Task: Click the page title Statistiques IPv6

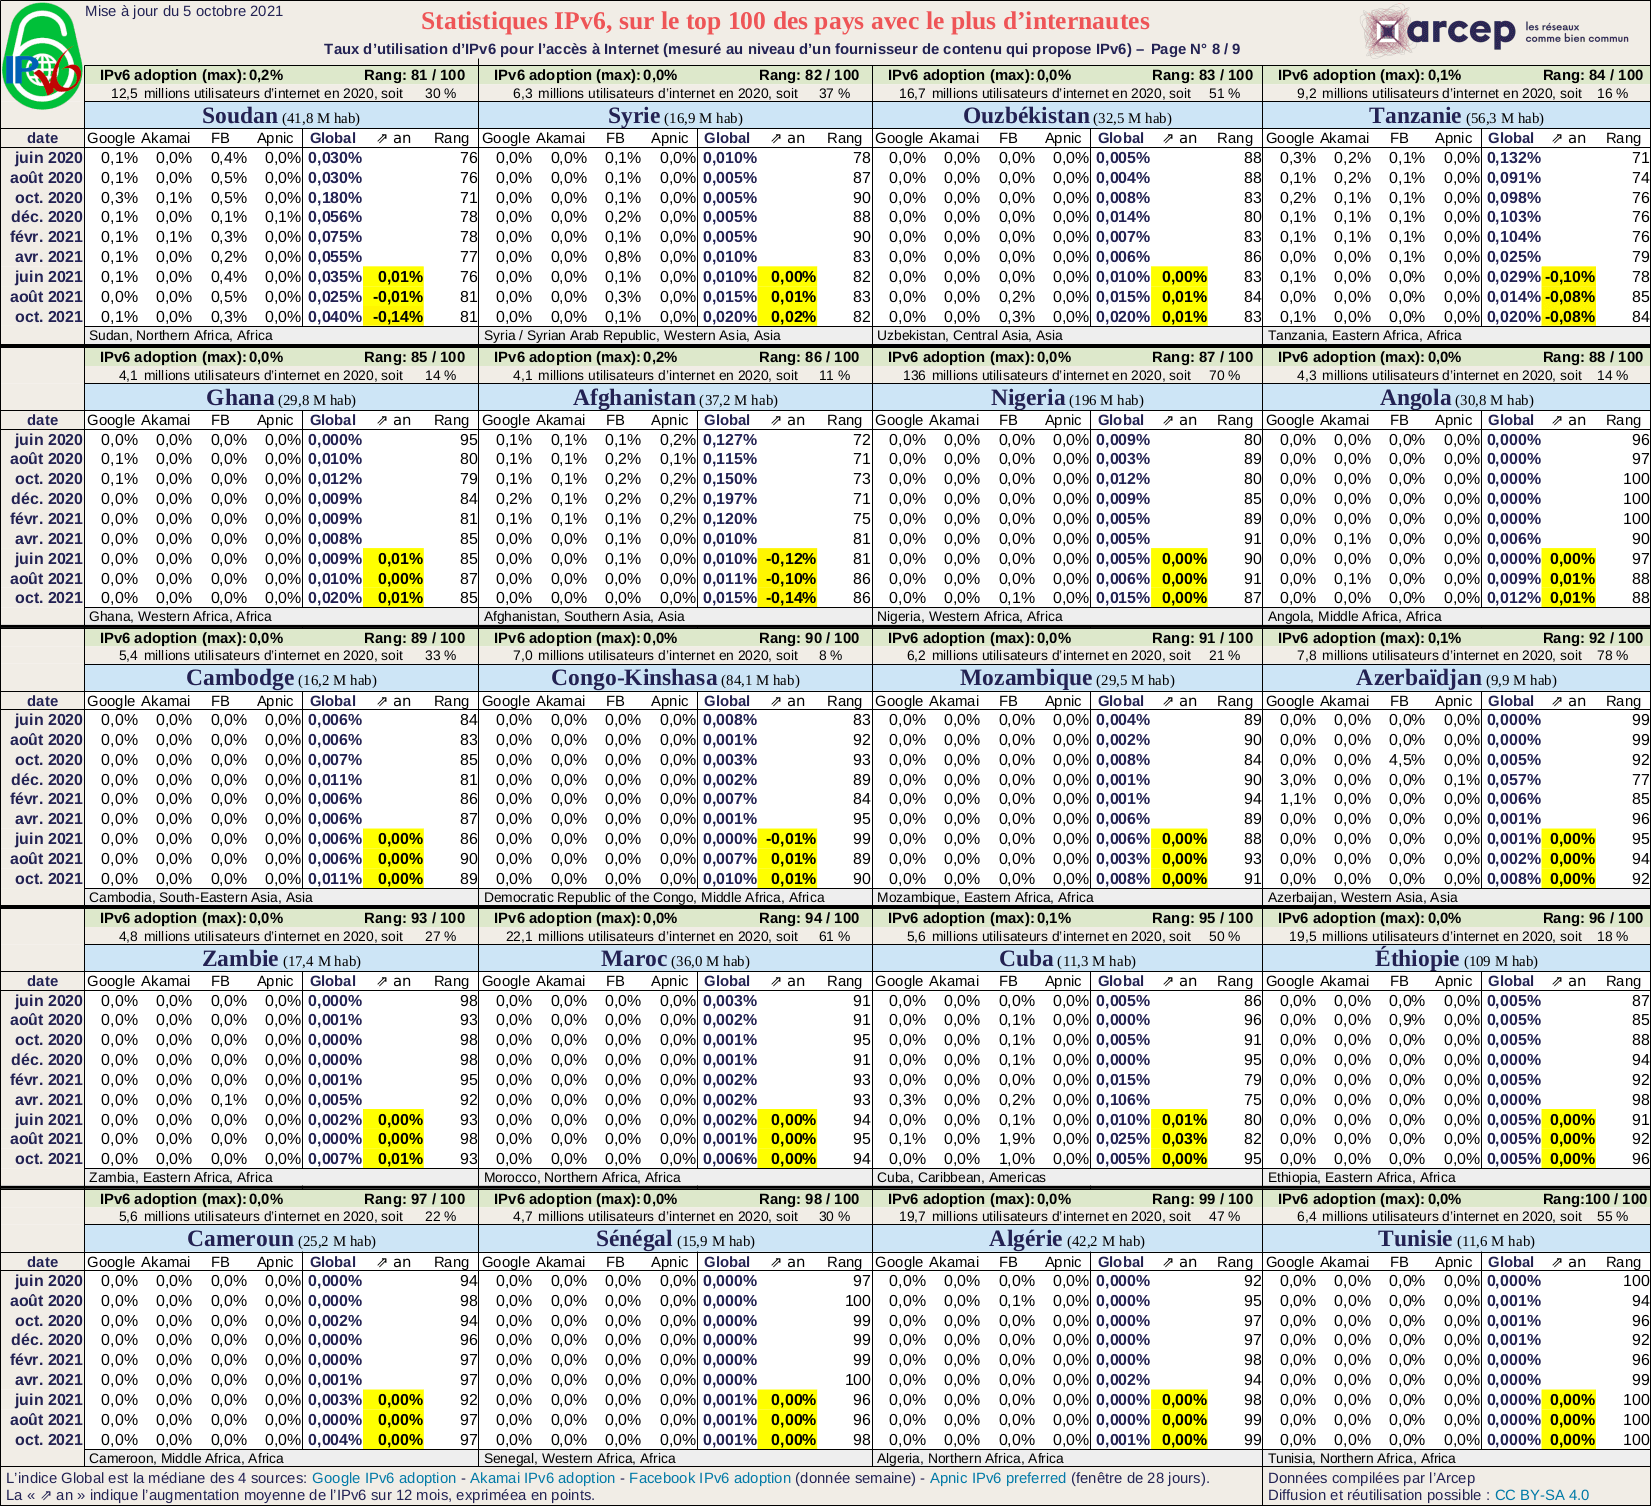Action: pos(785,21)
